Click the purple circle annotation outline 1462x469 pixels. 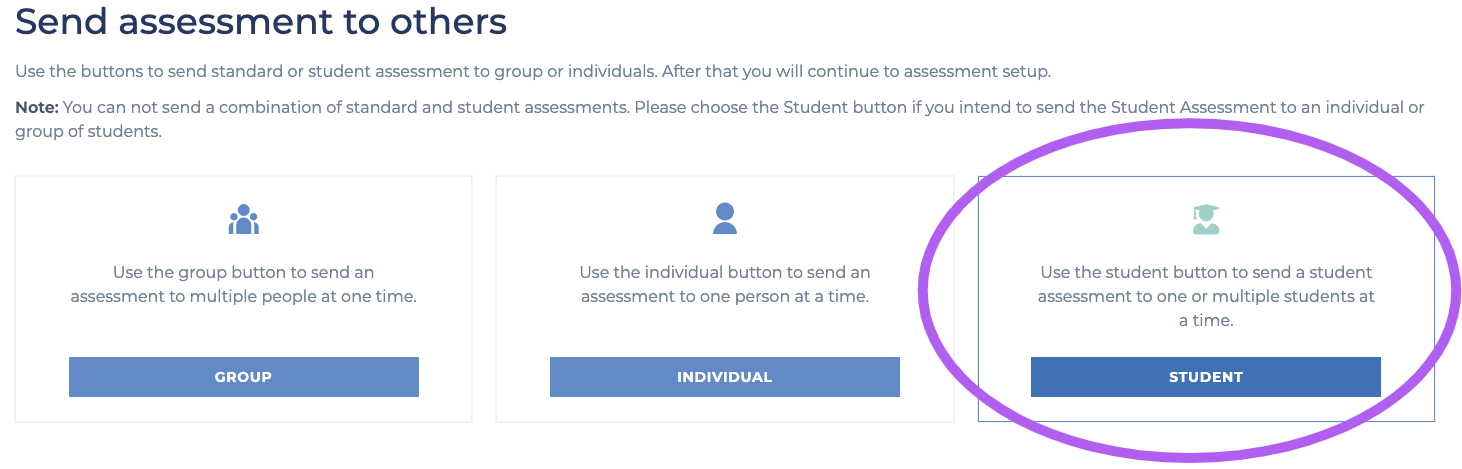coord(922,291)
